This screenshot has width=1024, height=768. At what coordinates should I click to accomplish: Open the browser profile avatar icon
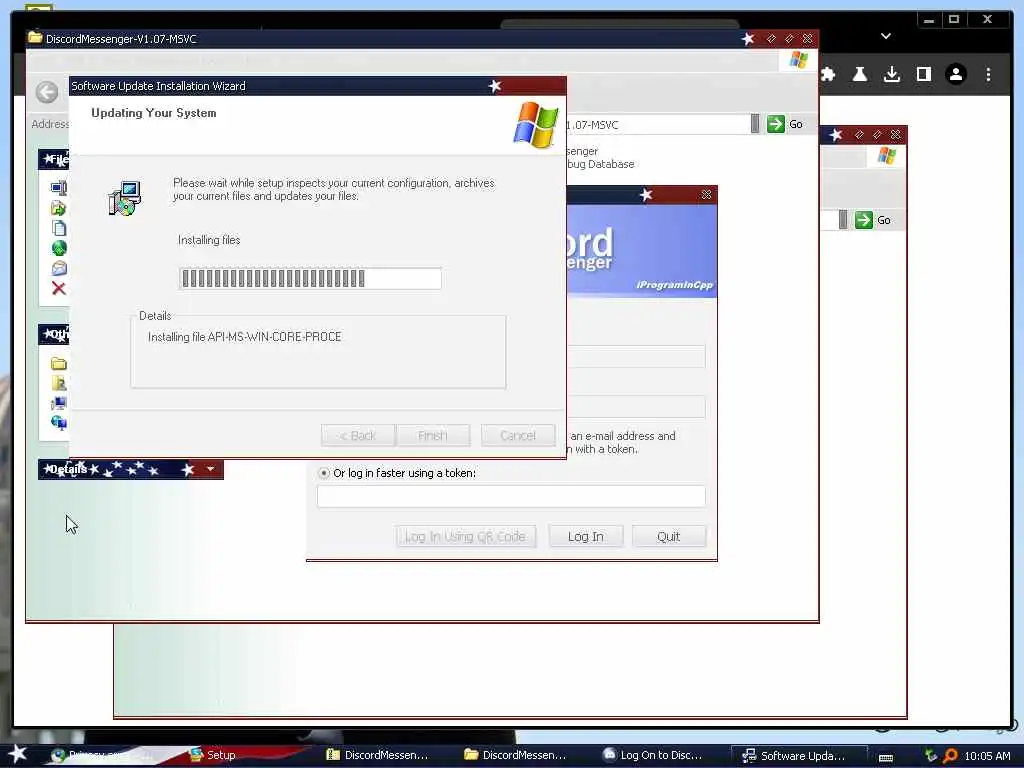tap(955, 74)
